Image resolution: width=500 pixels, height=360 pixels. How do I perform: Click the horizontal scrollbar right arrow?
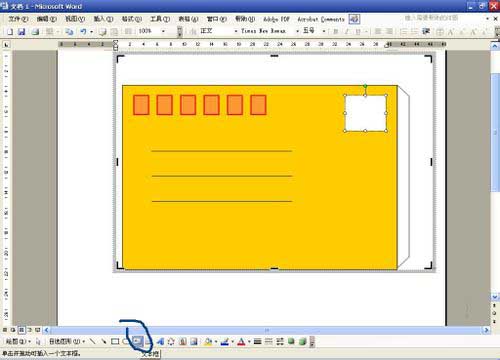[x=486, y=330]
